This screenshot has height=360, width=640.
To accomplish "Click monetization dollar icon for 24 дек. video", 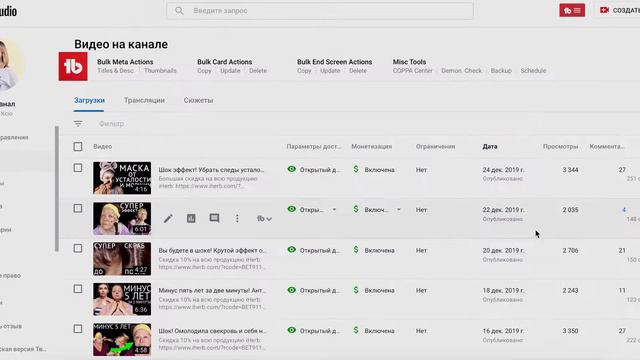I will [x=356, y=169].
